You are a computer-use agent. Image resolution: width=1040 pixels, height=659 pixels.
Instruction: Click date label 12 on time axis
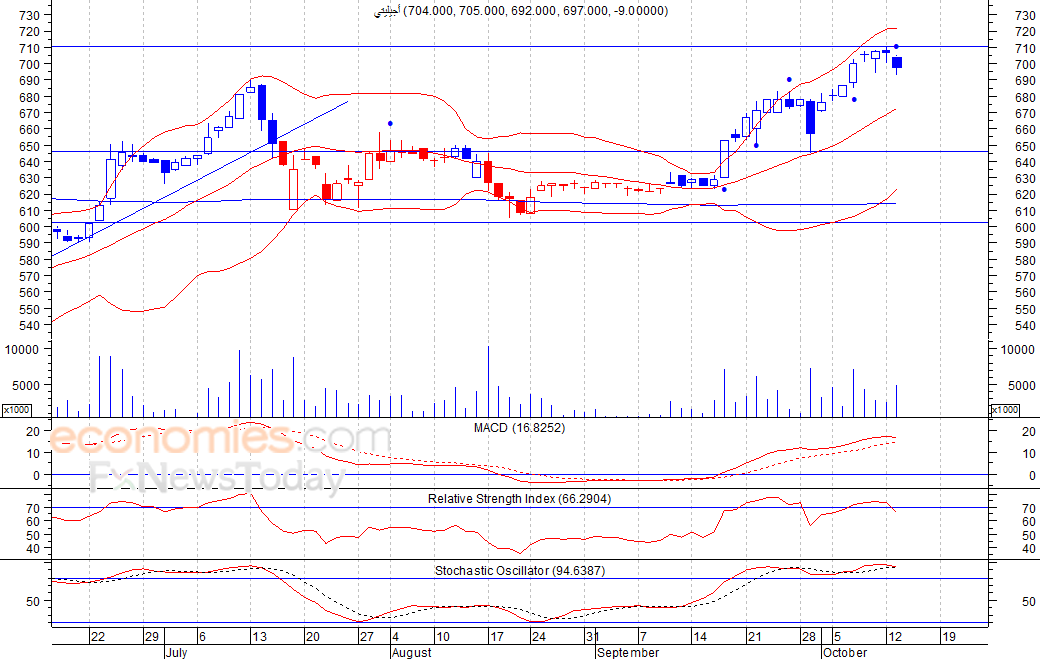tap(895, 636)
